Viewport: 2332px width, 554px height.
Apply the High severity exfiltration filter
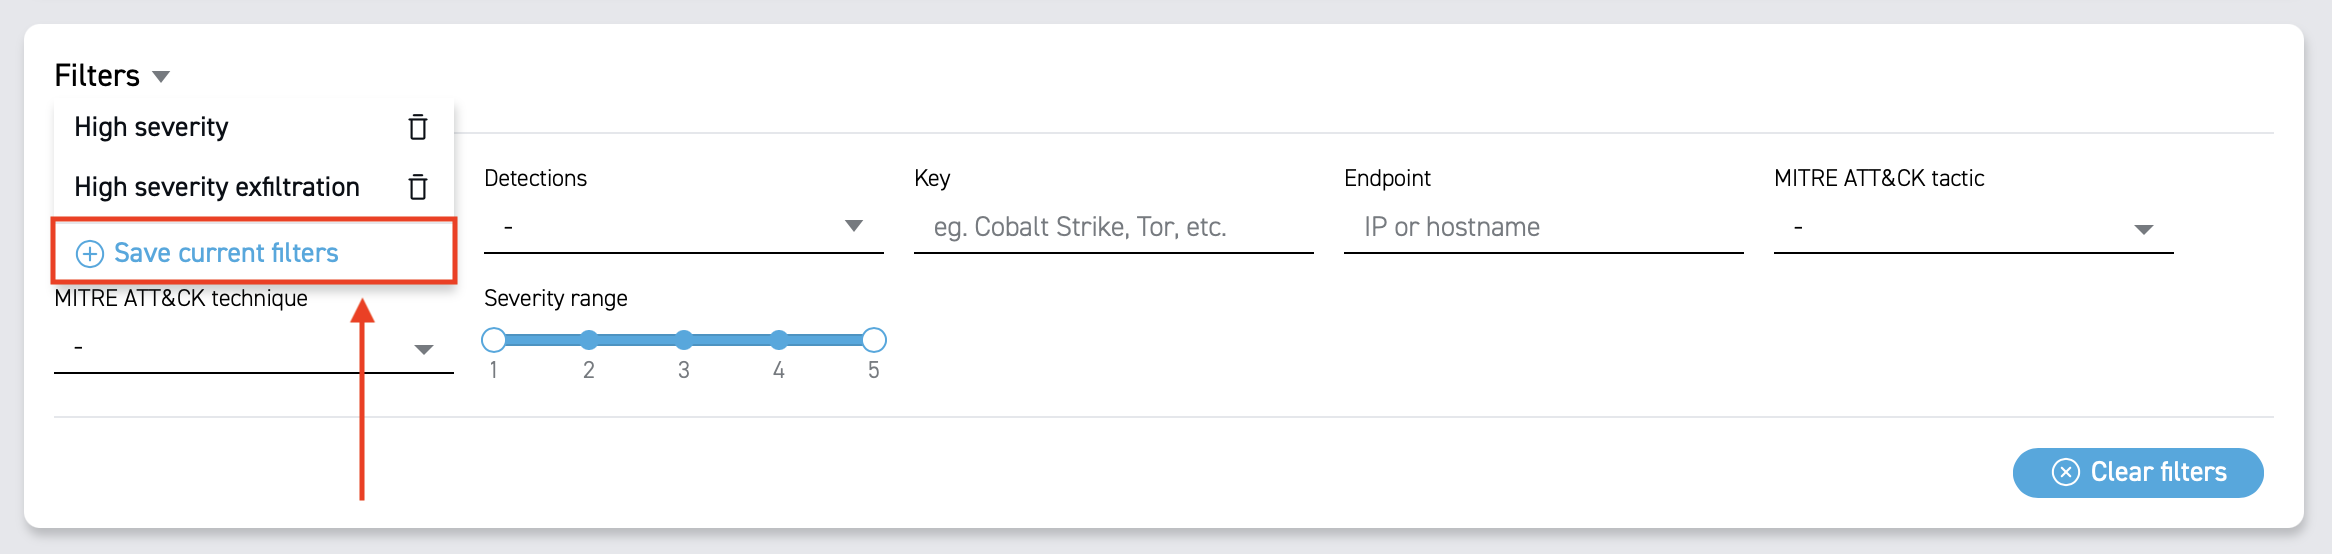(x=217, y=187)
